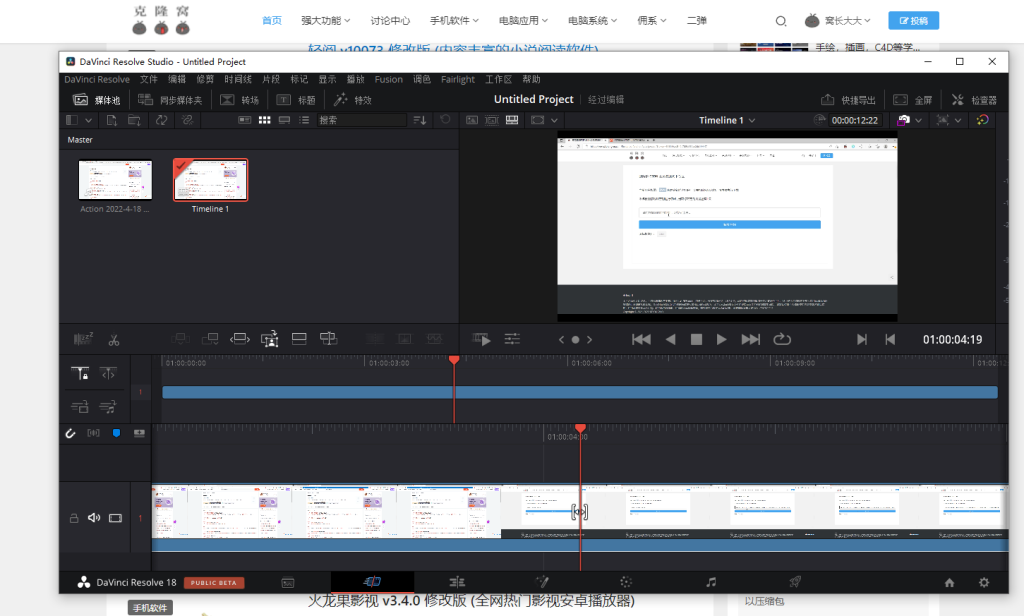Click the Quick Export (快捷导出) button
This screenshot has width=1024, height=616.
click(x=848, y=100)
